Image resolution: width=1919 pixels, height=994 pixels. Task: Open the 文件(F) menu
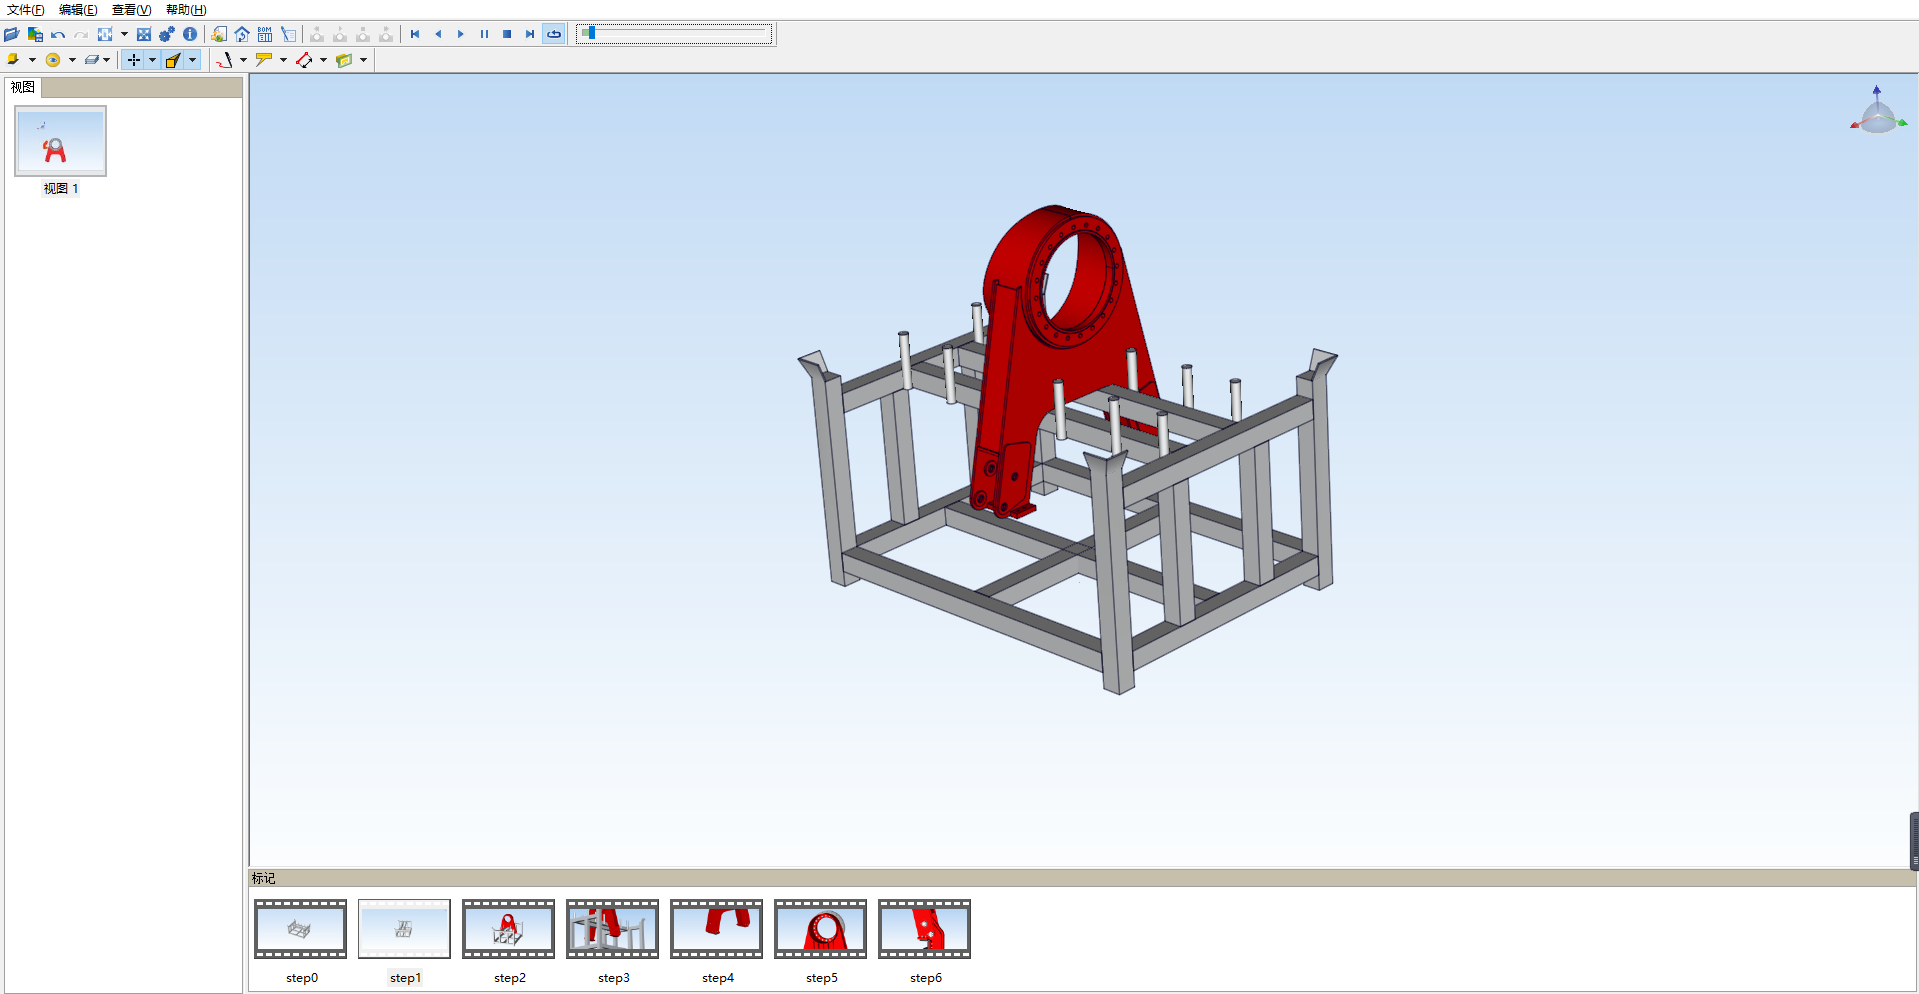pyautogui.click(x=26, y=10)
